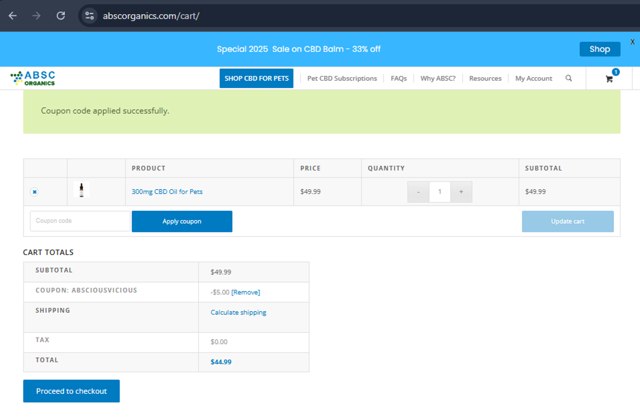Click the Calculate shipping link
The width and height of the screenshot is (640, 417).
[238, 312]
